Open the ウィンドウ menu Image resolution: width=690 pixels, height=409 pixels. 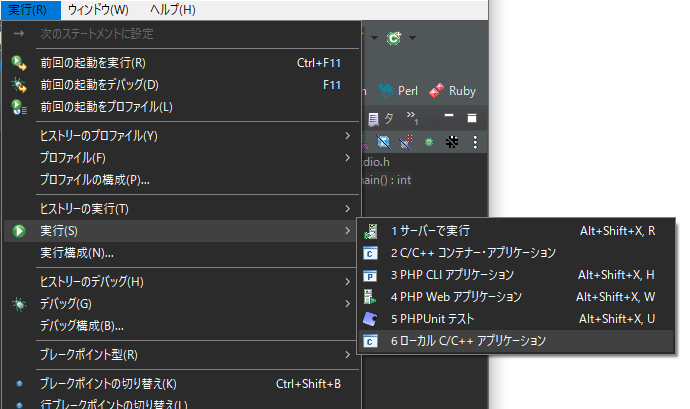98,10
